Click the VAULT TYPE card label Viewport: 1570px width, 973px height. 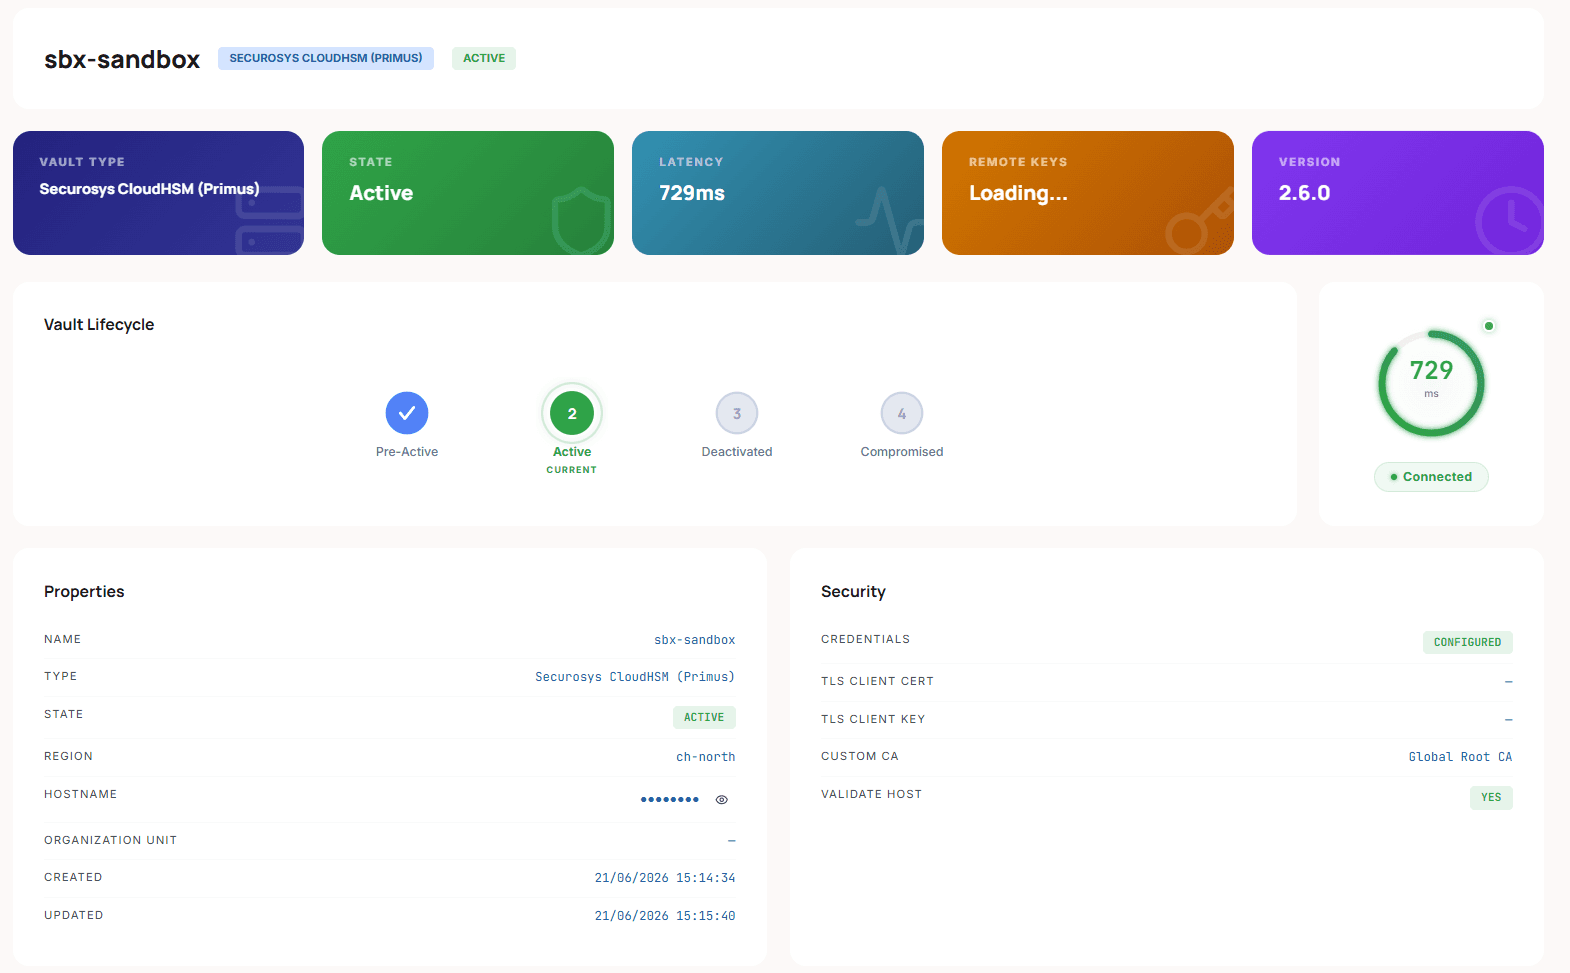82,162
